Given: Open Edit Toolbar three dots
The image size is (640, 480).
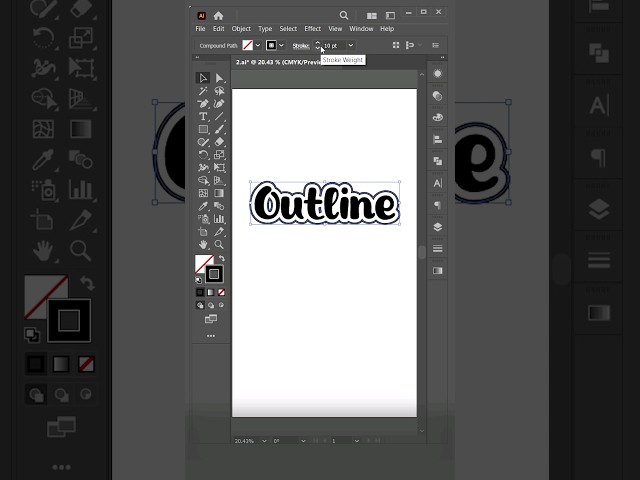Looking at the screenshot, I should [x=211, y=336].
